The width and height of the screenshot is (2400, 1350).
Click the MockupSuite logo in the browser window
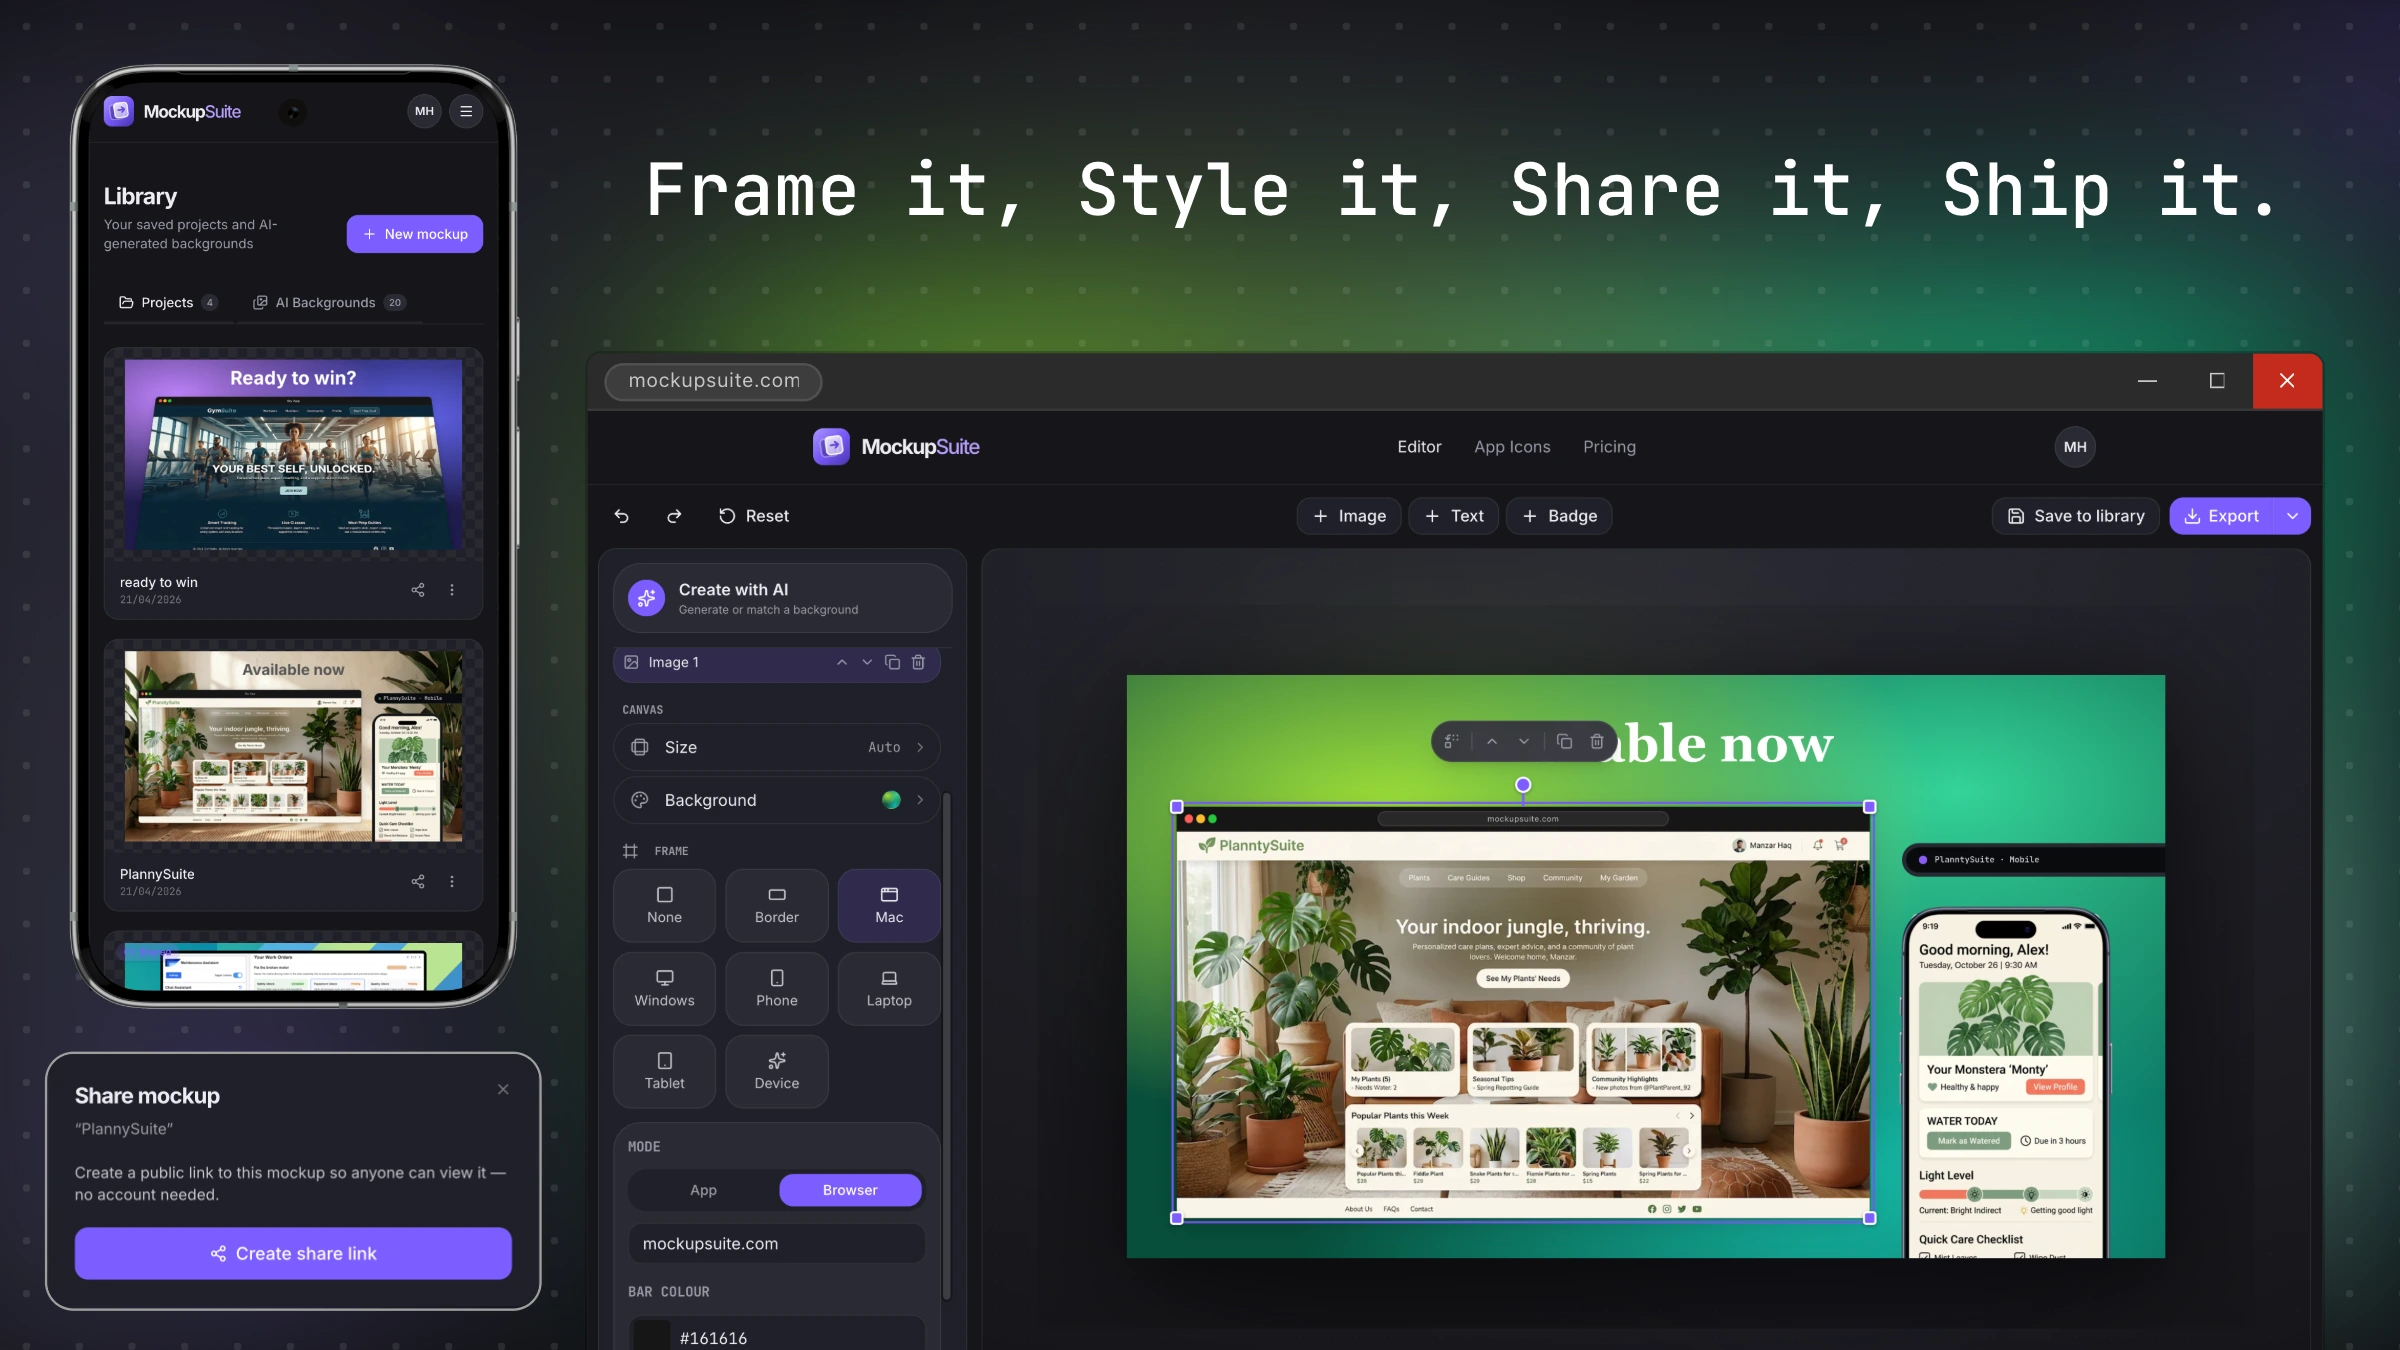coord(896,447)
